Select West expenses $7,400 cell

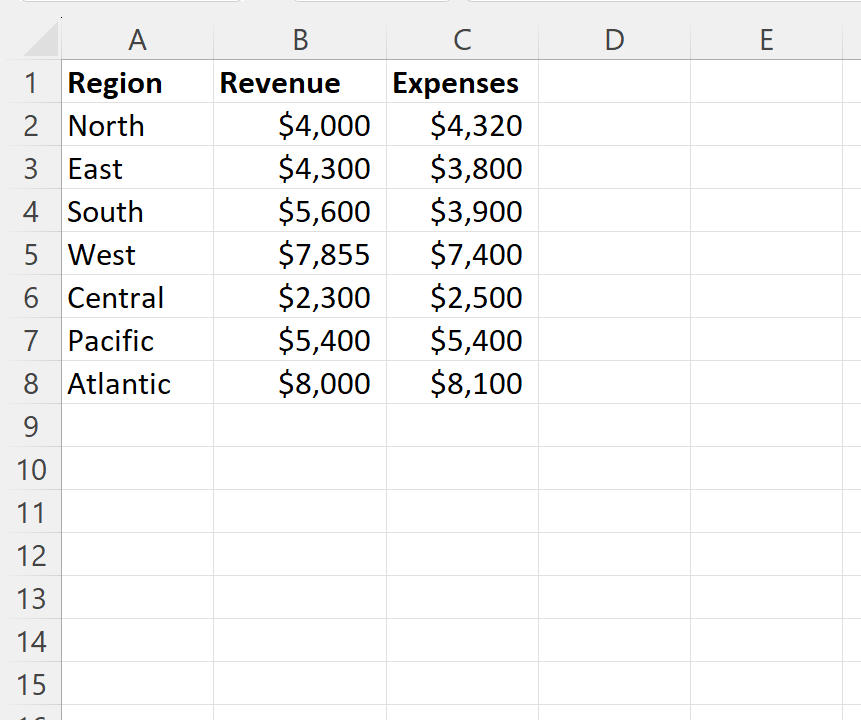462,253
